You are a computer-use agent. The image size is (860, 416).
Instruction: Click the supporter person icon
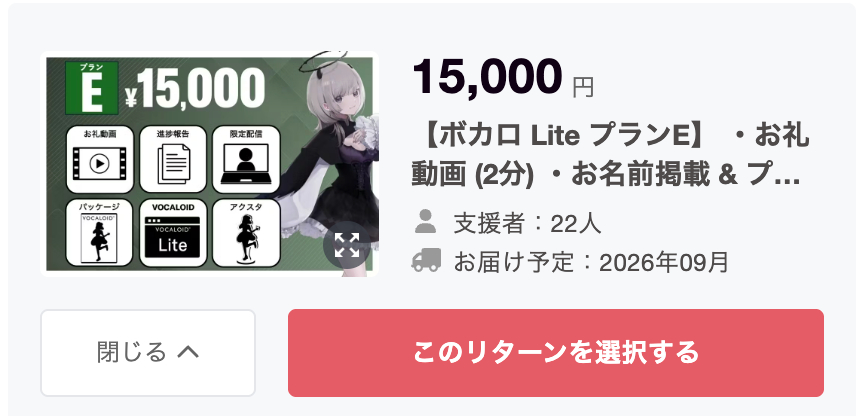[x=426, y=221]
